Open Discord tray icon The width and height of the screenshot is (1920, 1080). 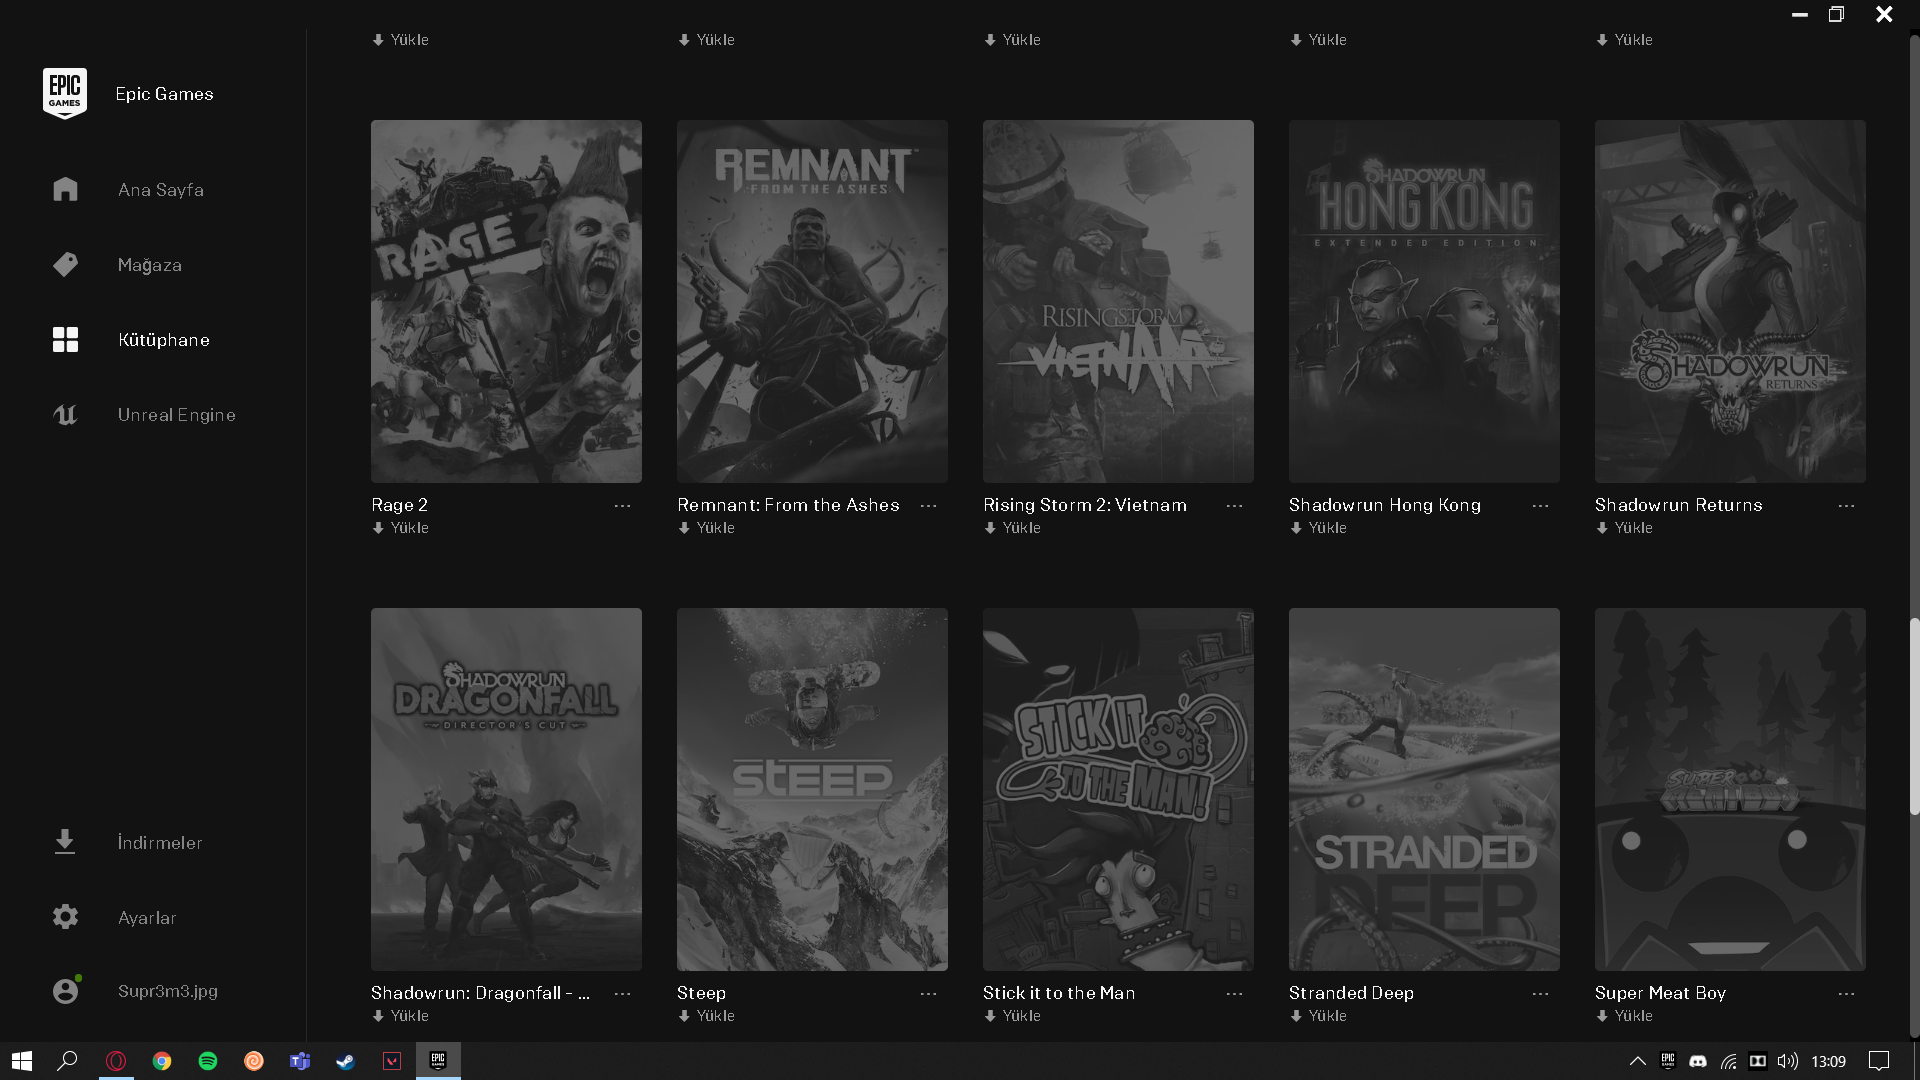(1698, 1061)
